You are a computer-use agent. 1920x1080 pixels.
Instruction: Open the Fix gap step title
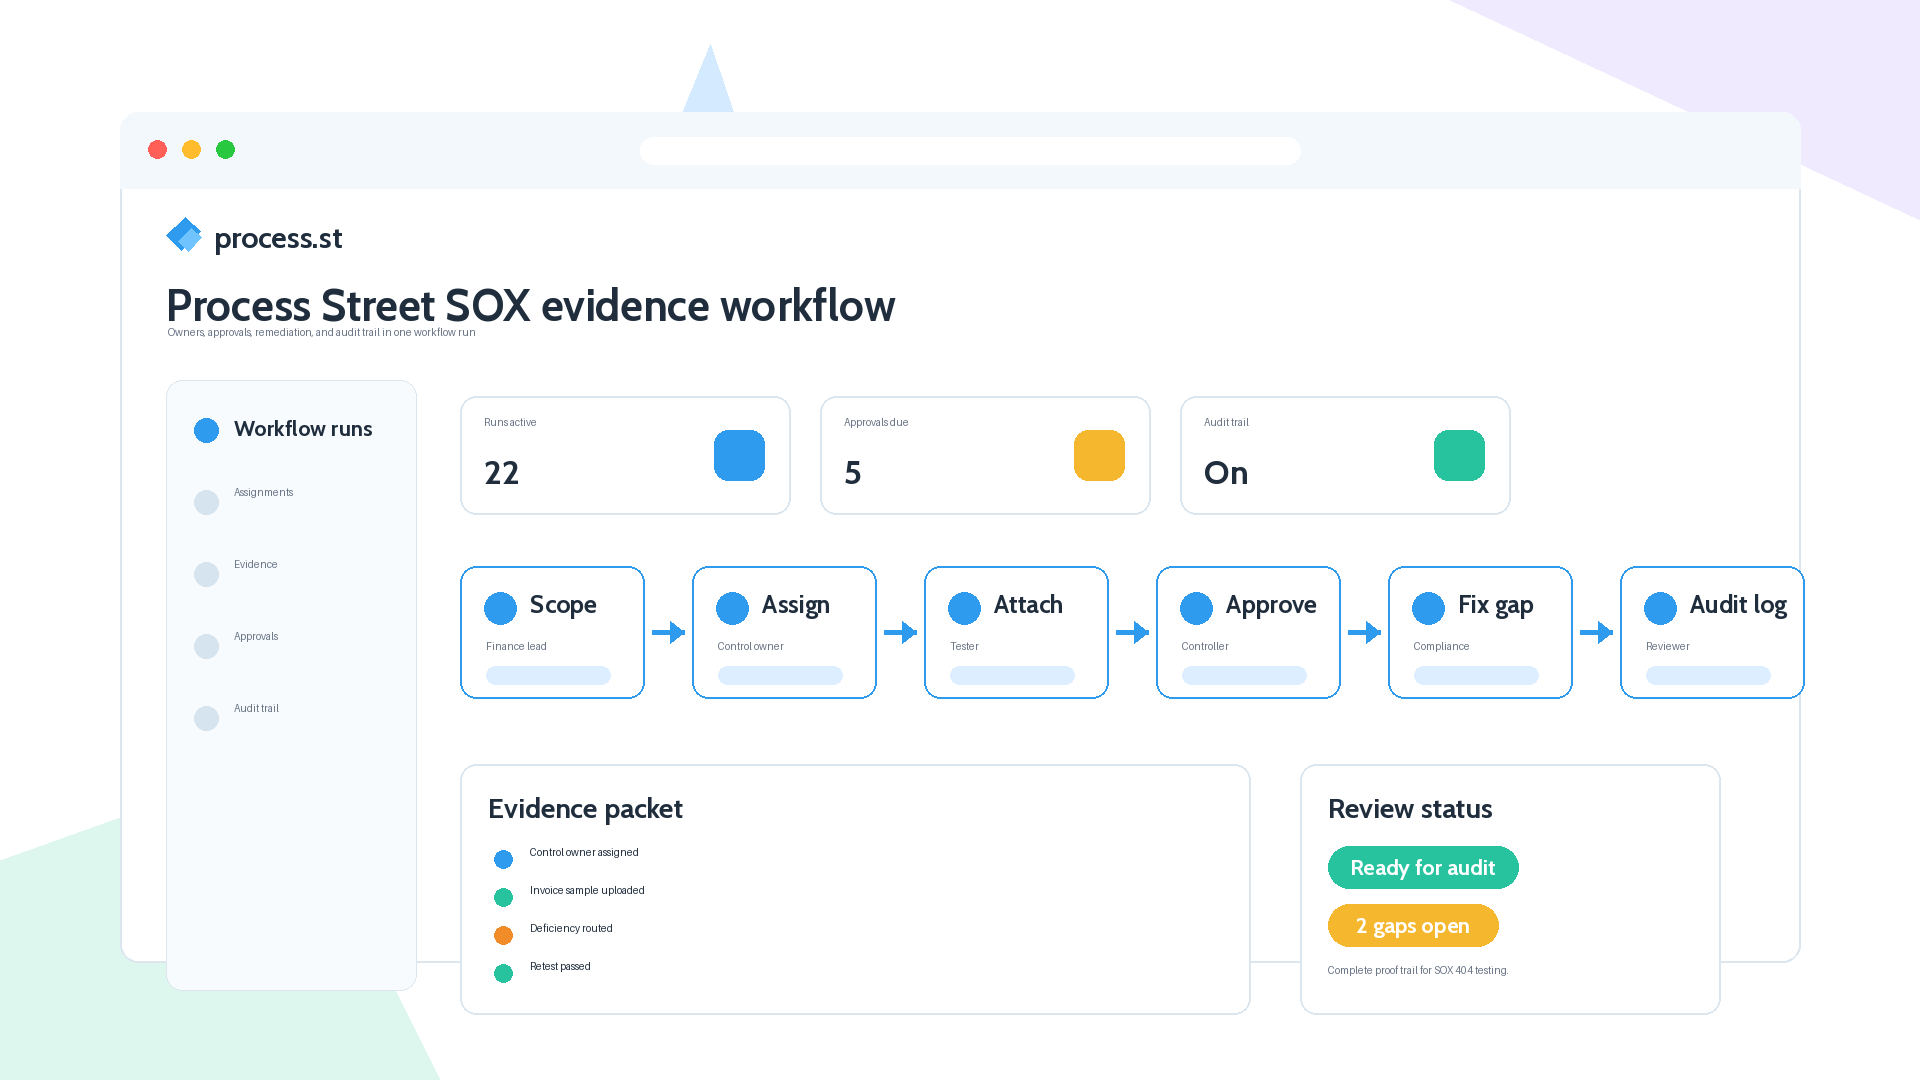coord(1495,605)
